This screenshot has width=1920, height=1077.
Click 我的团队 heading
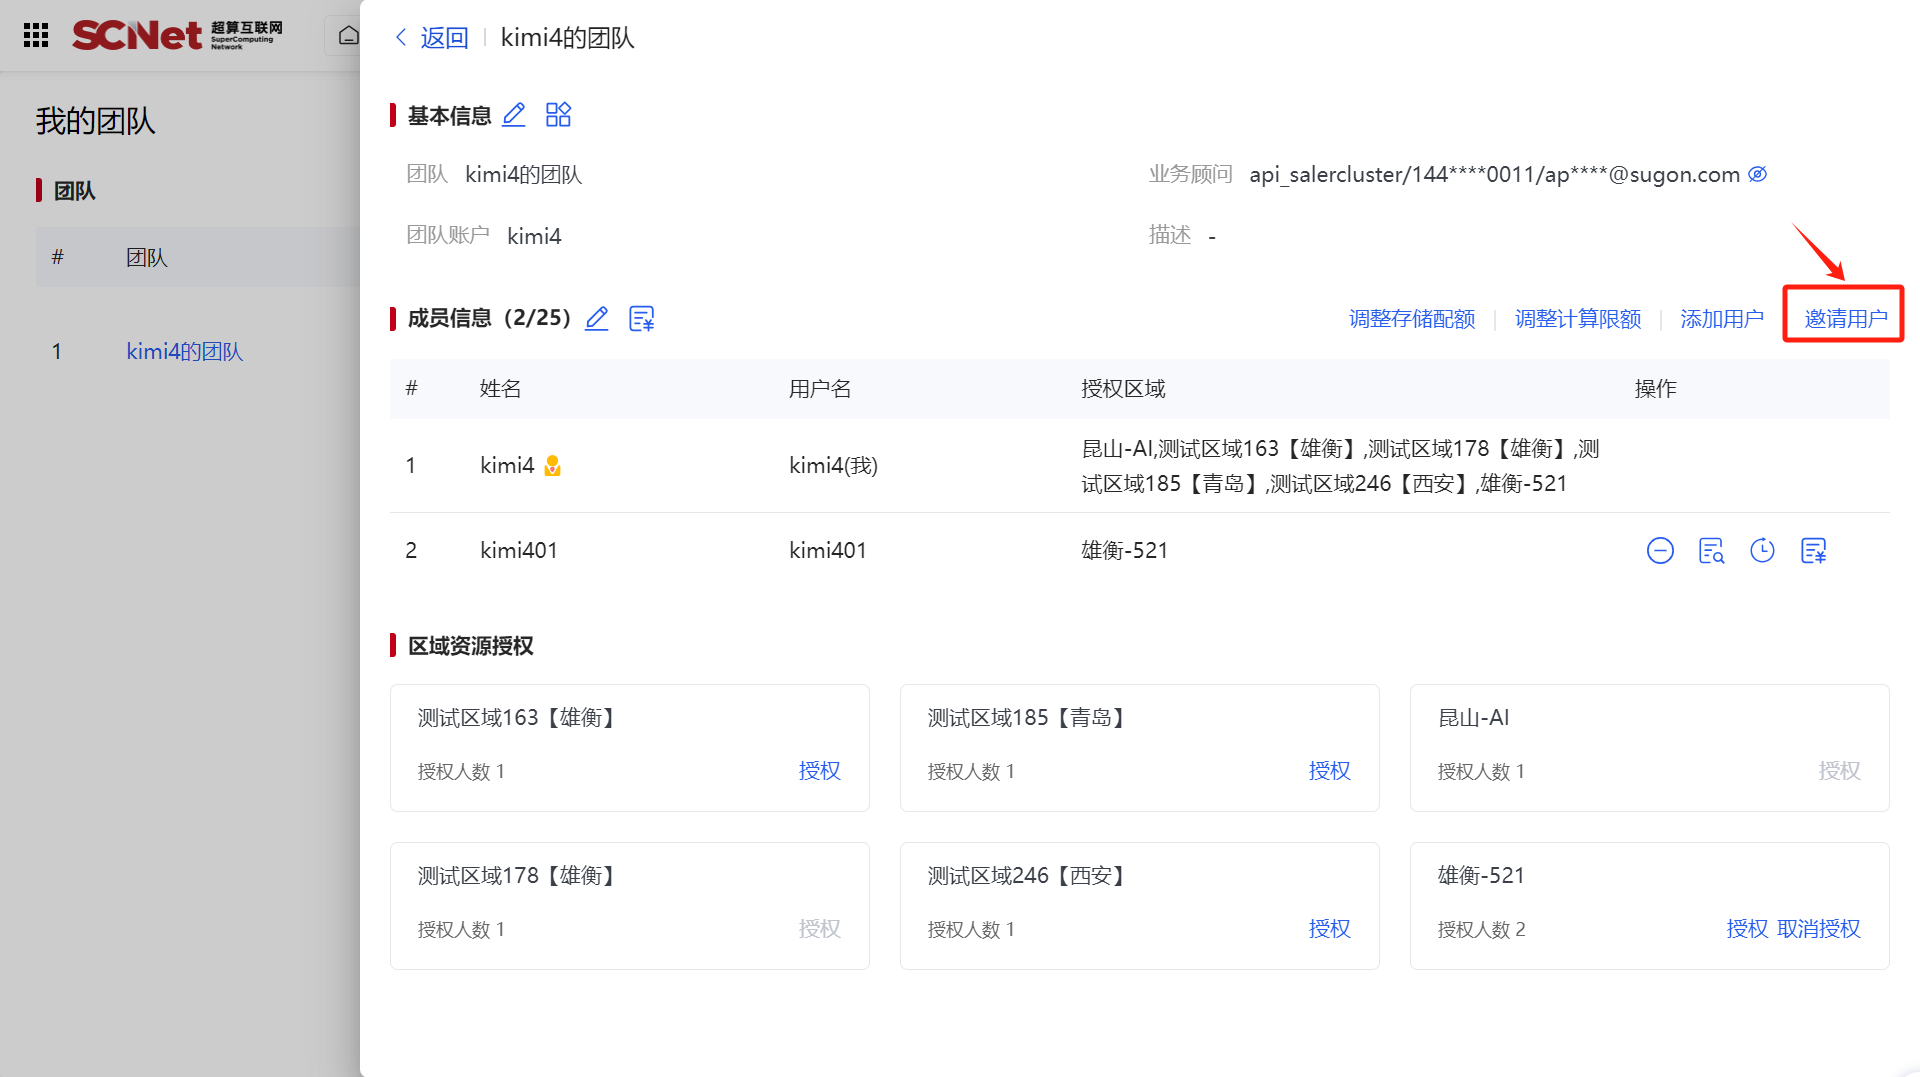95,121
